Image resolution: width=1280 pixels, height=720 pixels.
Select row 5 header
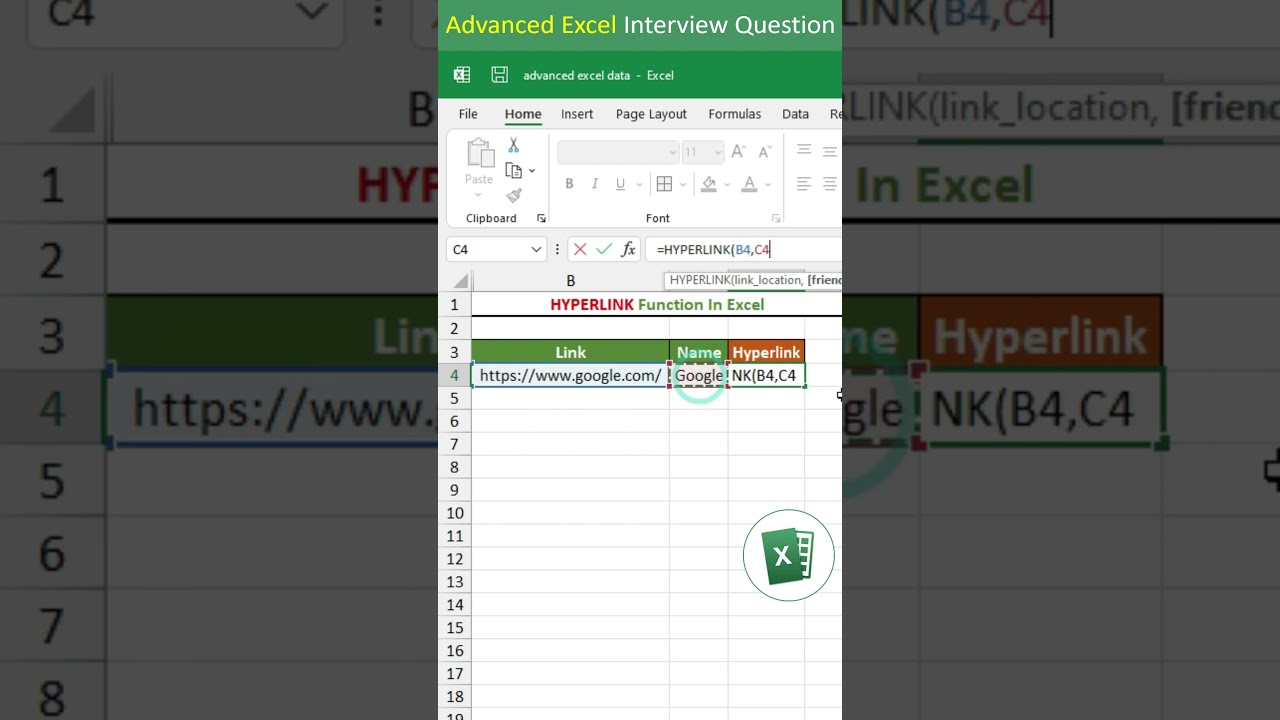pyautogui.click(x=455, y=398)
